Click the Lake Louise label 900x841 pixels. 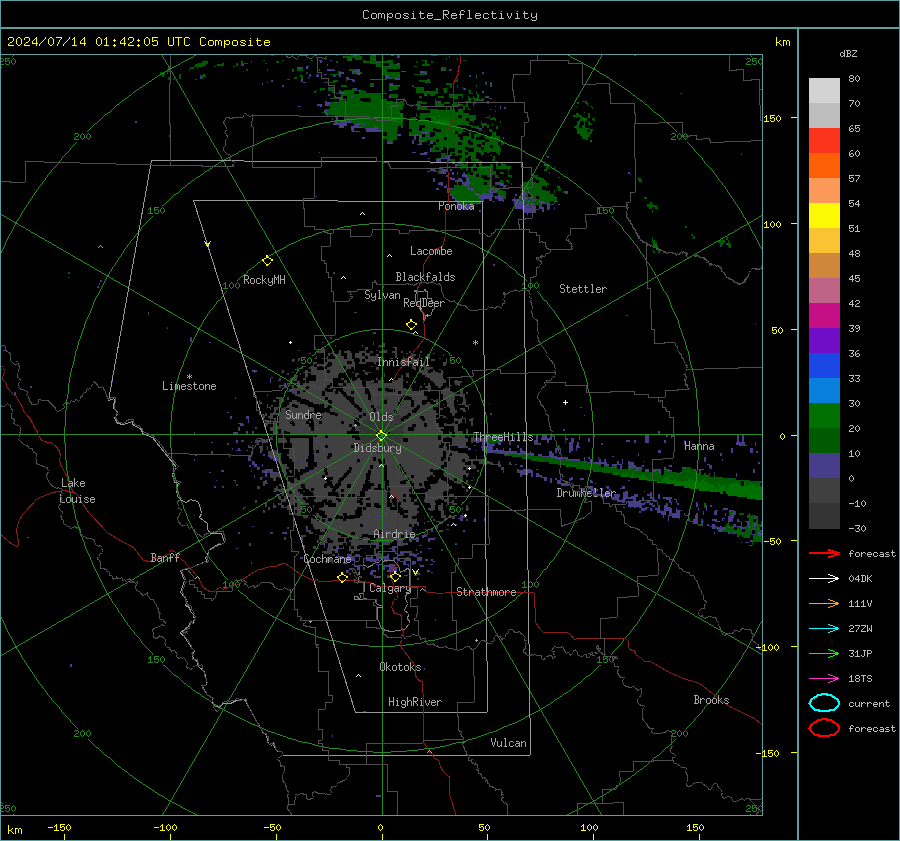(x=77, y=491)
